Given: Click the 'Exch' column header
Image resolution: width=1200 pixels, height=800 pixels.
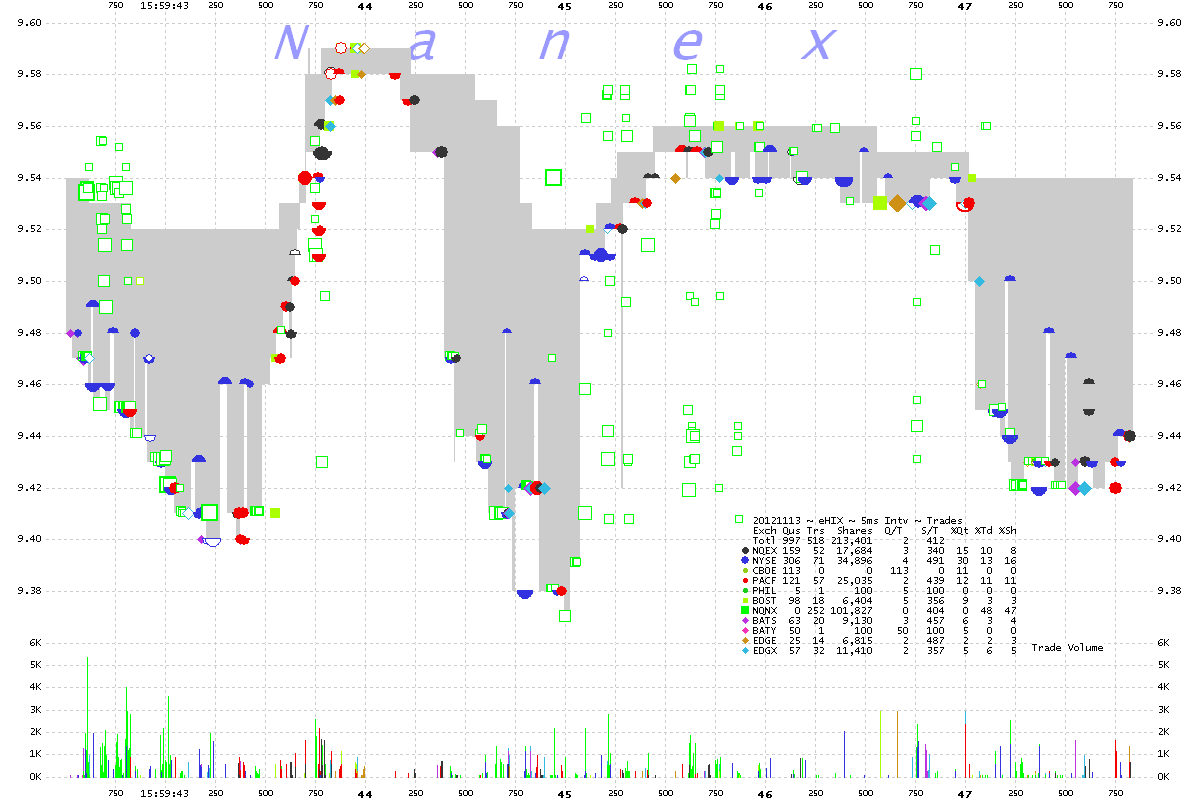Looking at the screenshot, I should tap(764, 531).
